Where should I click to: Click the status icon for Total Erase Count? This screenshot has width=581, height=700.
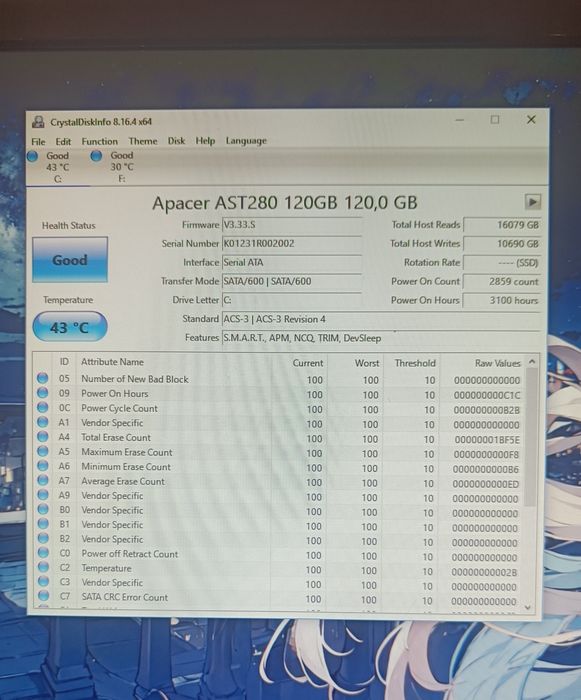pos(42,437)
